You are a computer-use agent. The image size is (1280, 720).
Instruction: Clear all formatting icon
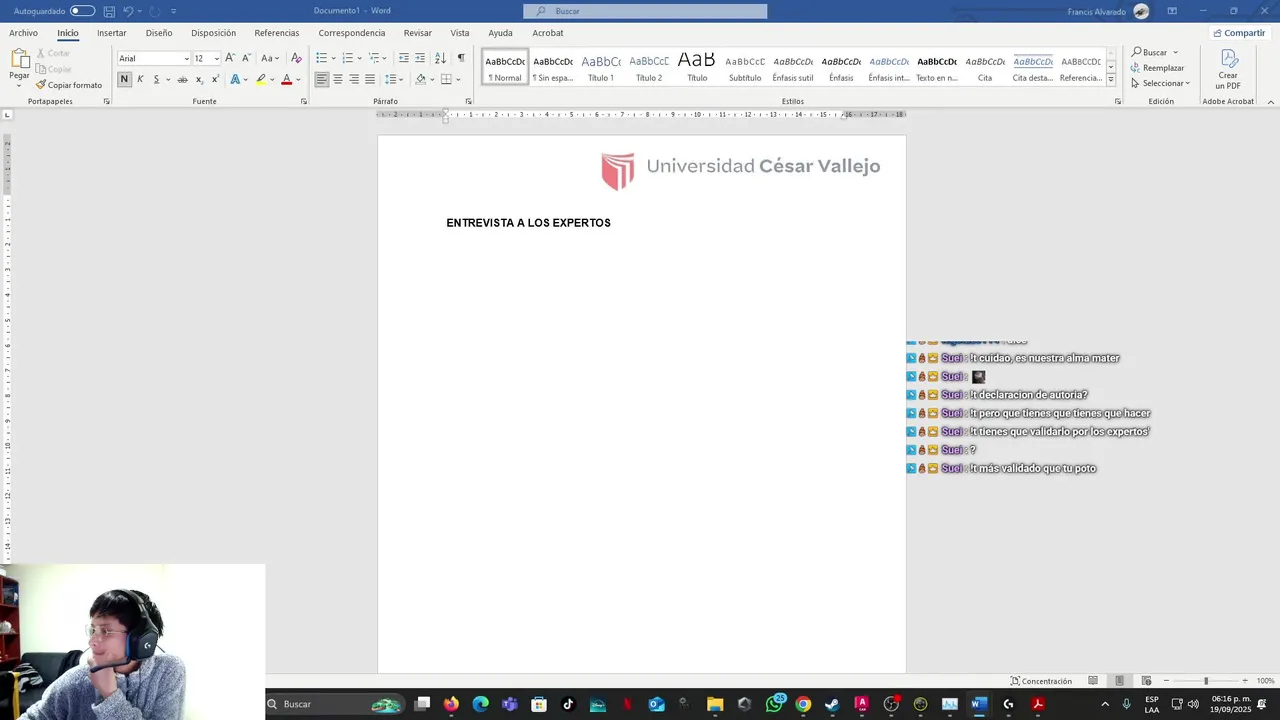click(x=296, y=58)
